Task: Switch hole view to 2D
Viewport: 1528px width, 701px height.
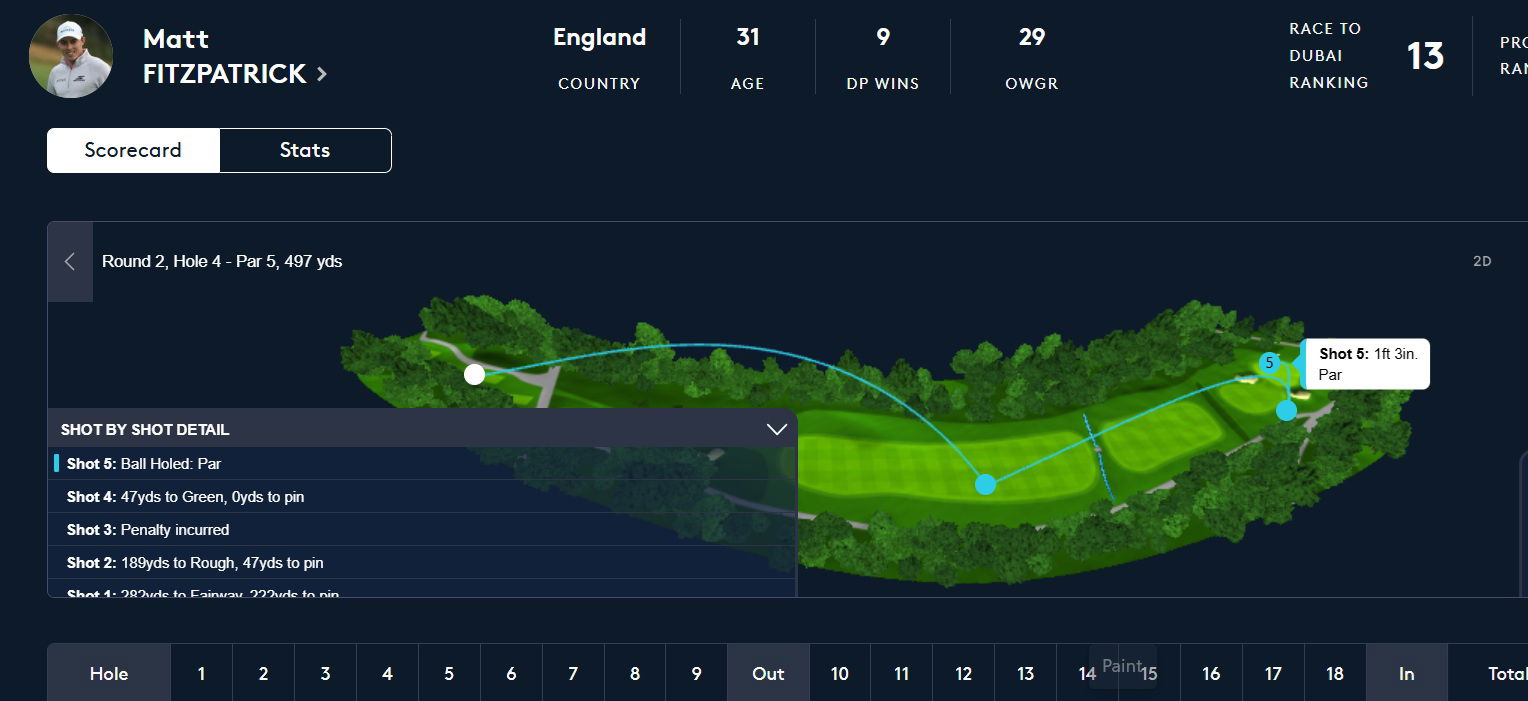Action: (x=1482, y=262)
